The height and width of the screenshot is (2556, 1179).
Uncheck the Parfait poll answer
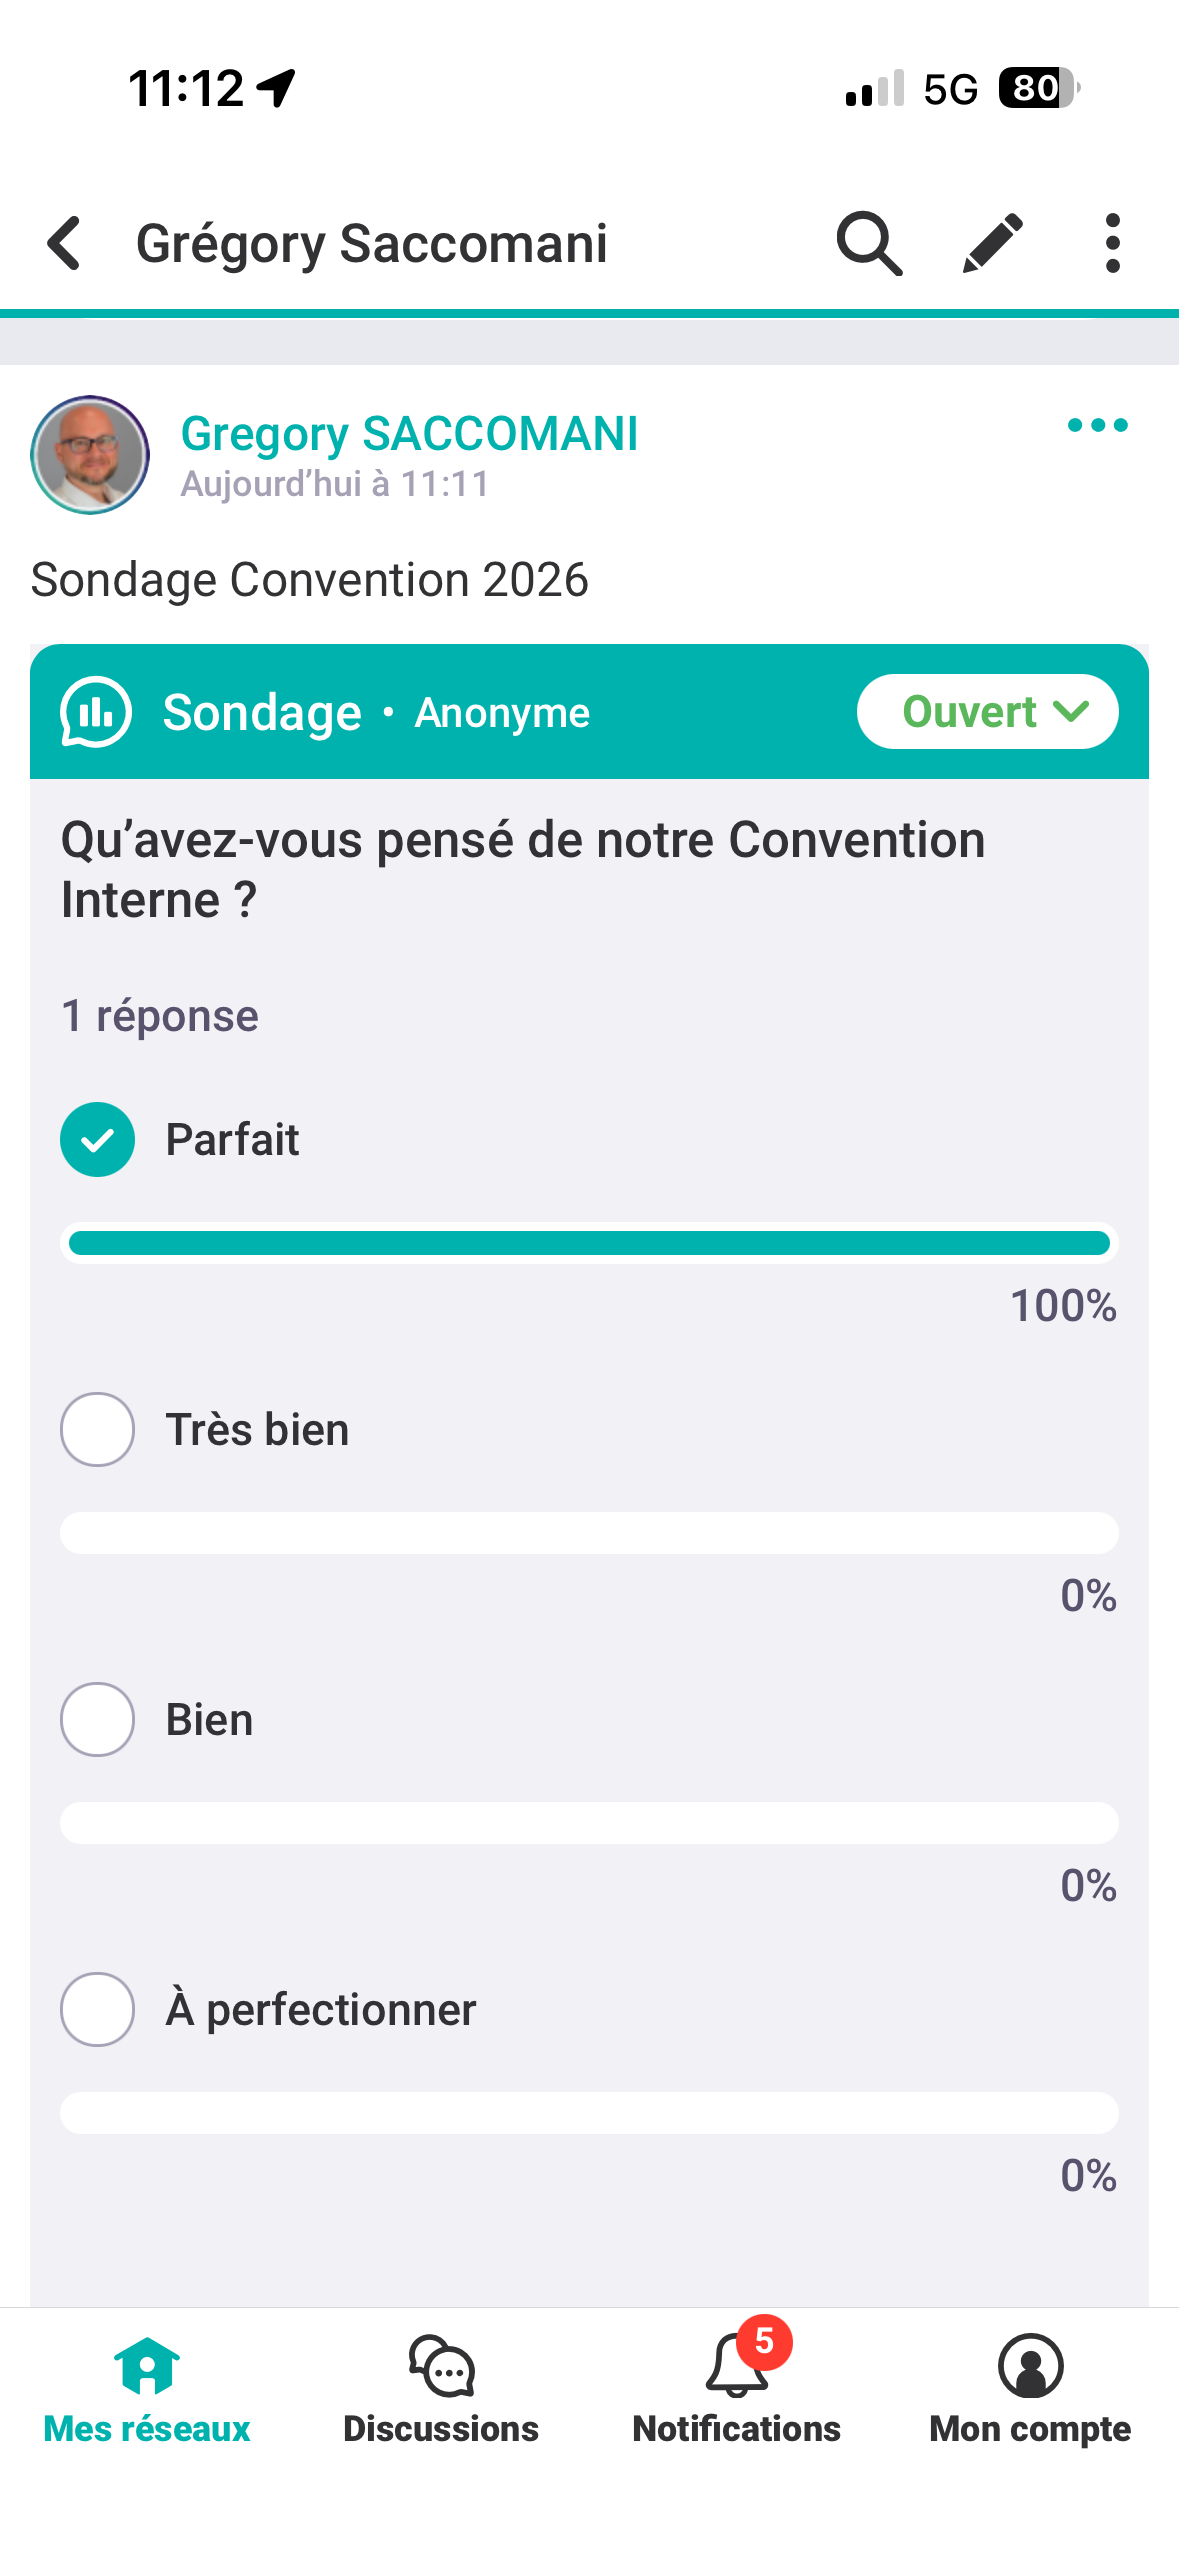pos(98,1140)
